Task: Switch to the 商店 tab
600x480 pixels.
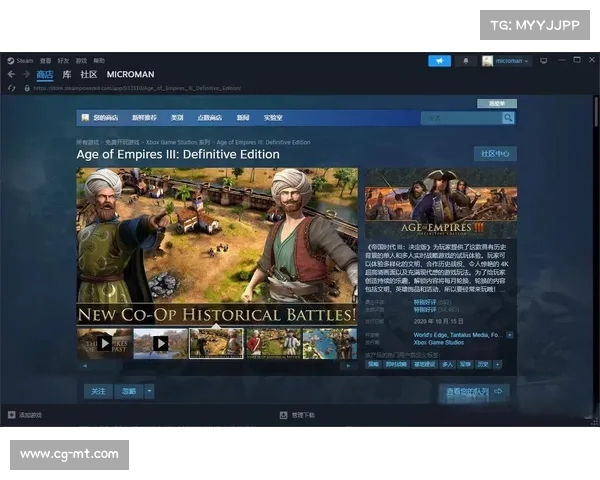Action: [45, 74]
